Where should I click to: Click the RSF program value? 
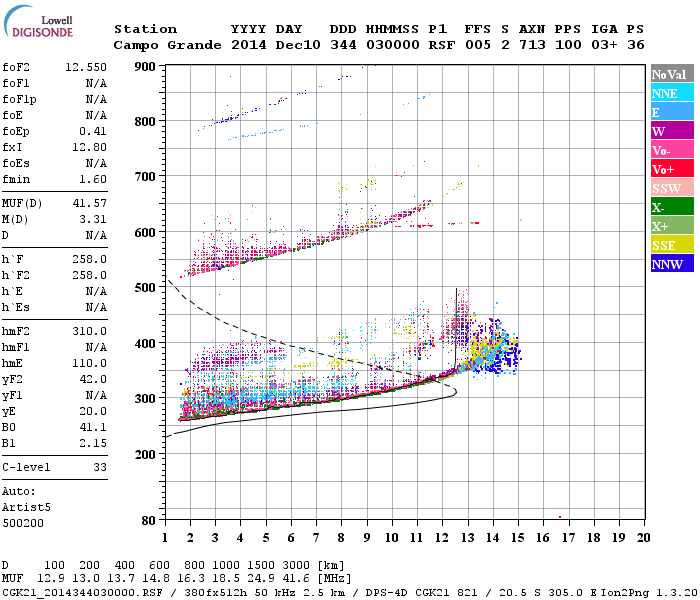(x=442, y=45)
